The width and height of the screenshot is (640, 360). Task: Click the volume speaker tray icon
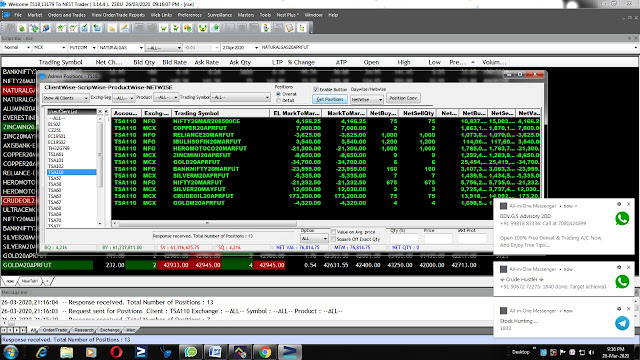point(591,352)
